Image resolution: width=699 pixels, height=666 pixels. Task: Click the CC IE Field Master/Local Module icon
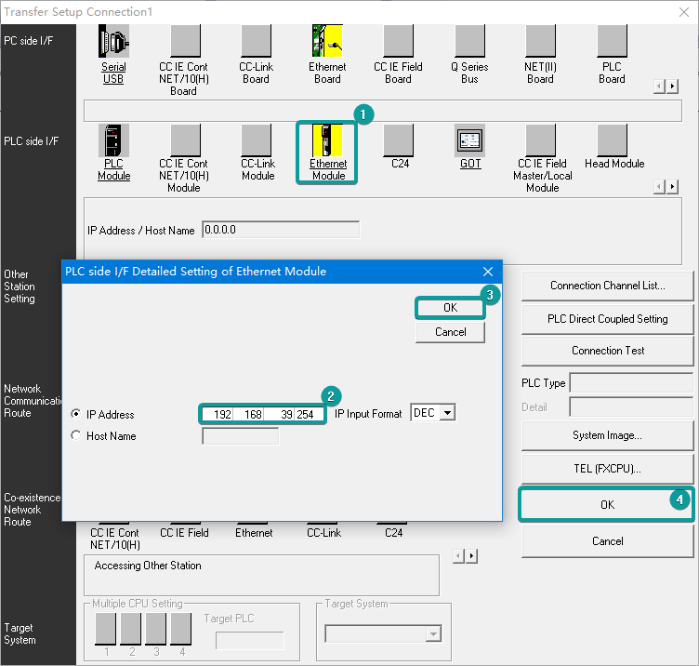coord(541,141)
